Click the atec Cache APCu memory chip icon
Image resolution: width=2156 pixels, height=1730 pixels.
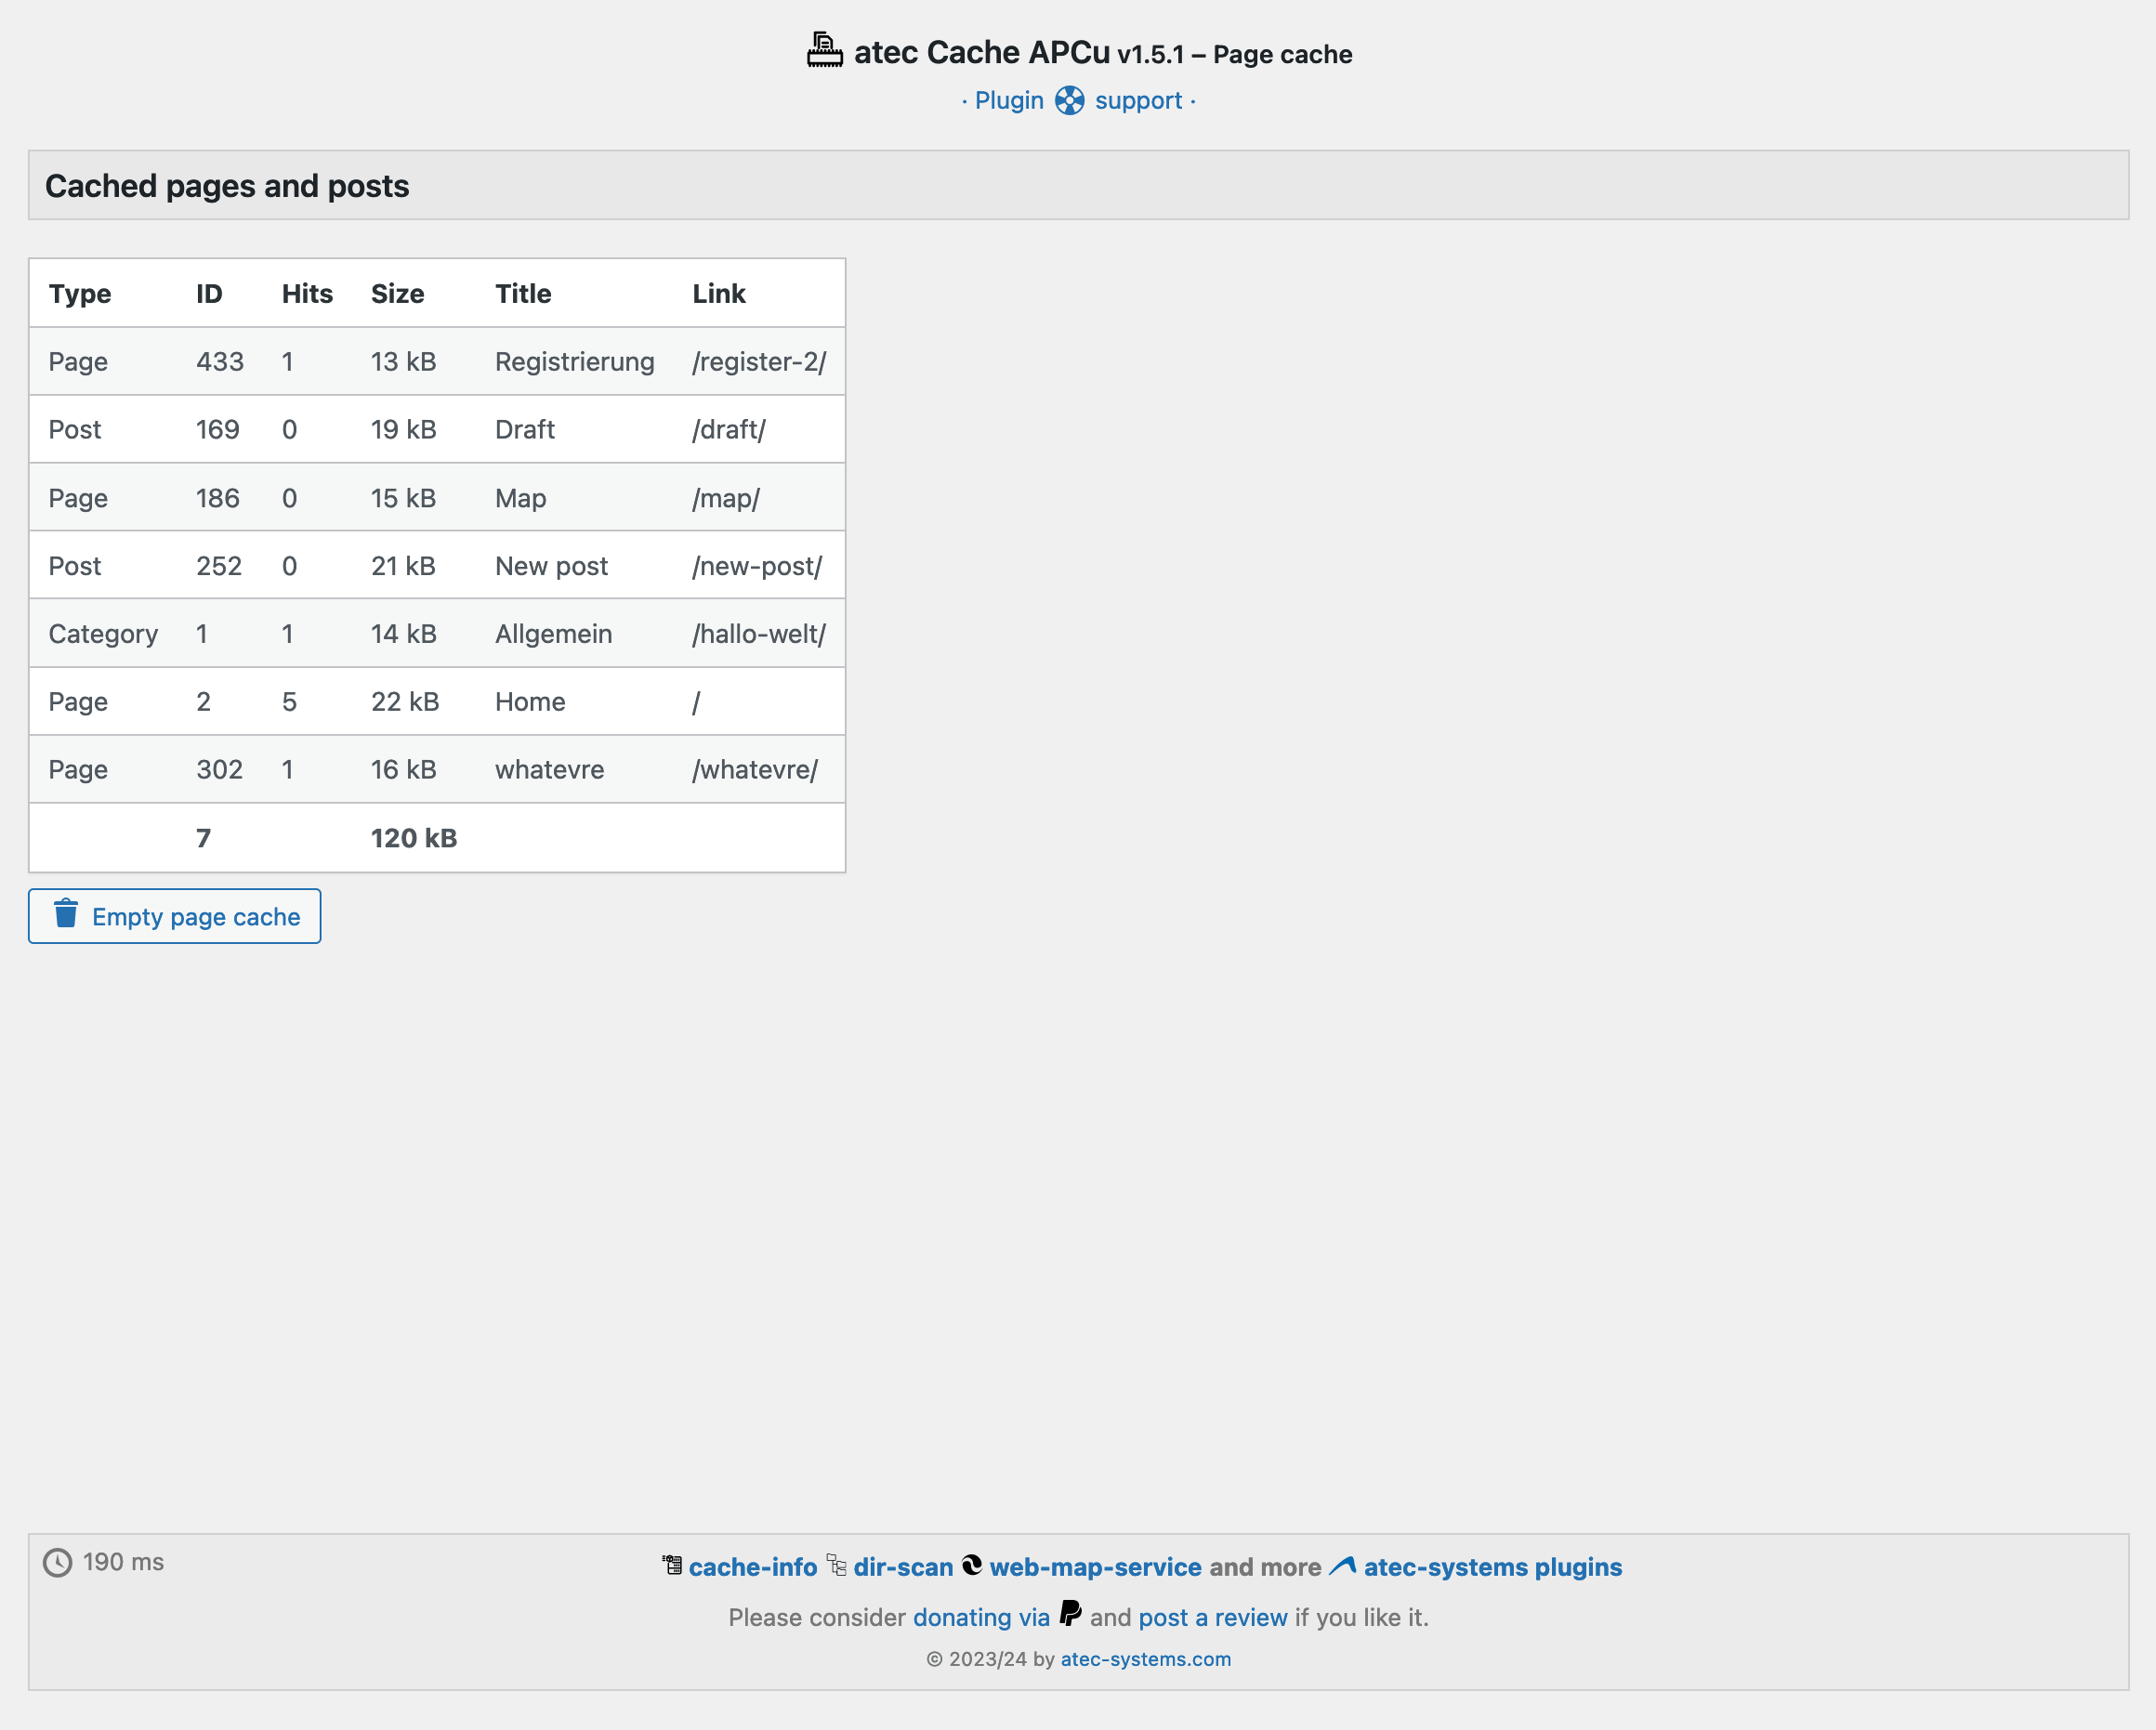825,50
